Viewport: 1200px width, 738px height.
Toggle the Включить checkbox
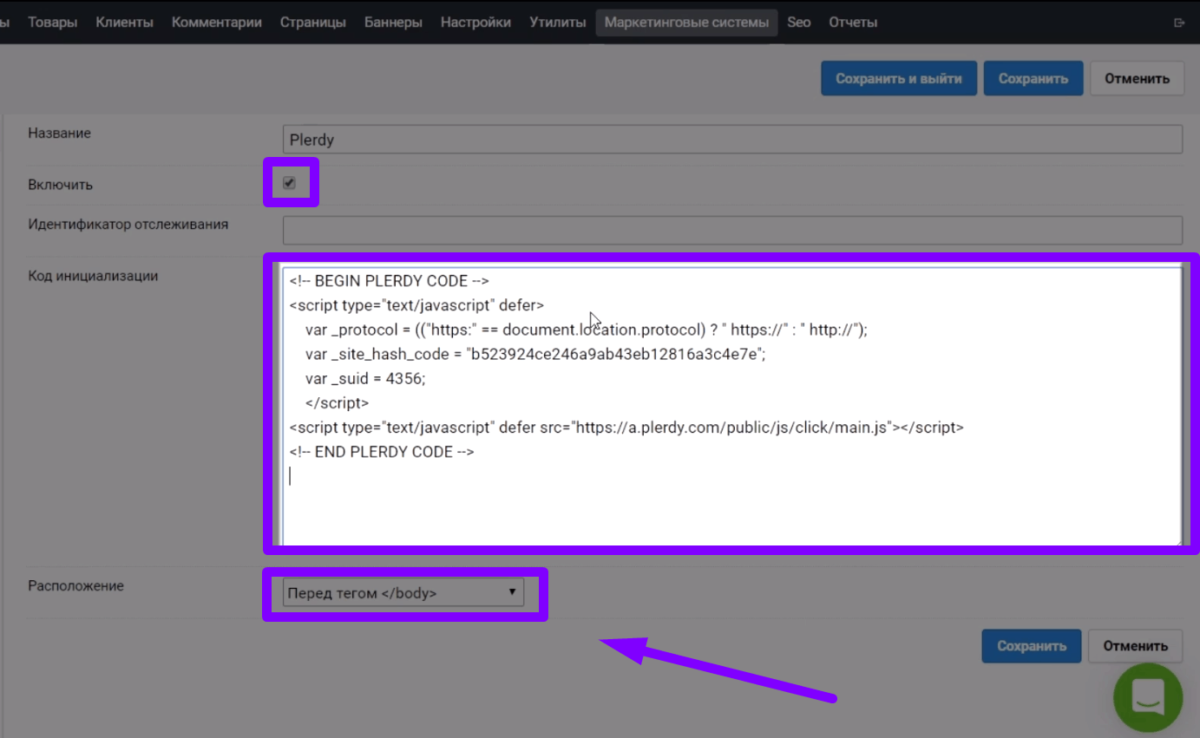click(290, 183)
